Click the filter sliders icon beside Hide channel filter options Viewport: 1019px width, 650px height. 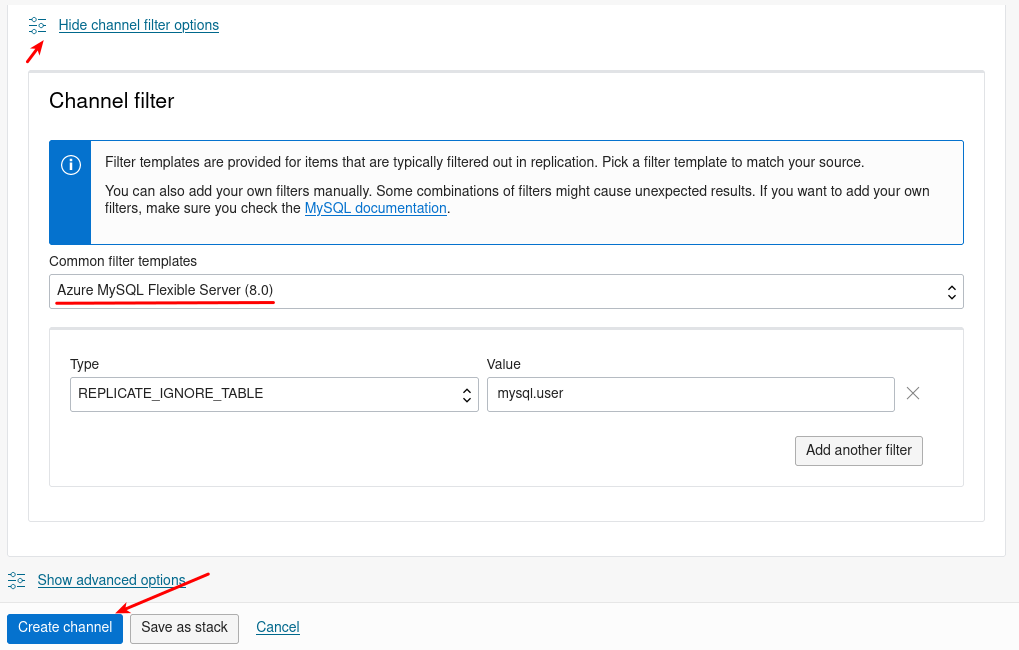coord(38,25)
